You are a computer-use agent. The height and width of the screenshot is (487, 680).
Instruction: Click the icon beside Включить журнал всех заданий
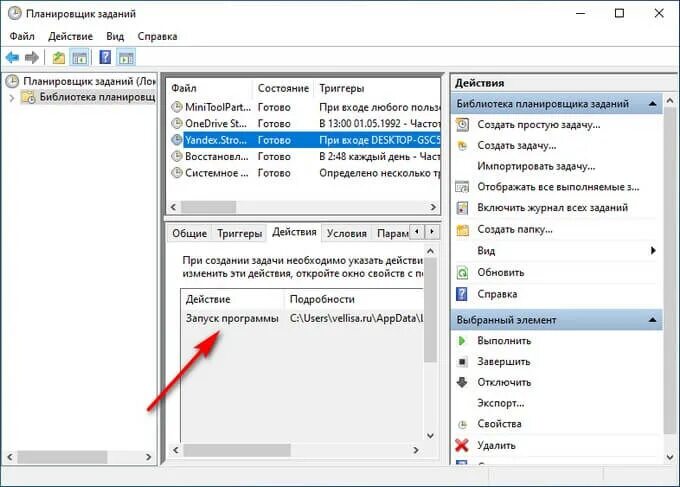[x=462, y=208]
